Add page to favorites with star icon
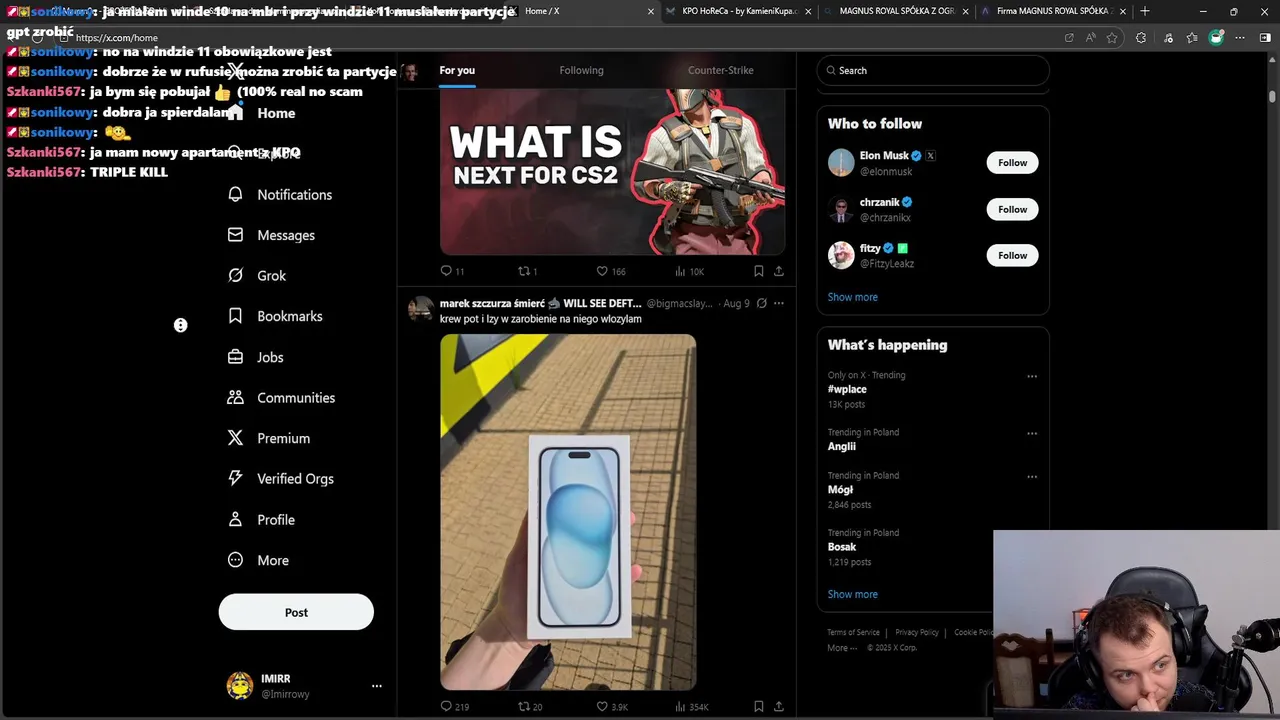The image size is (1280, 720). pyautogui.click(x=1112, y=38)
